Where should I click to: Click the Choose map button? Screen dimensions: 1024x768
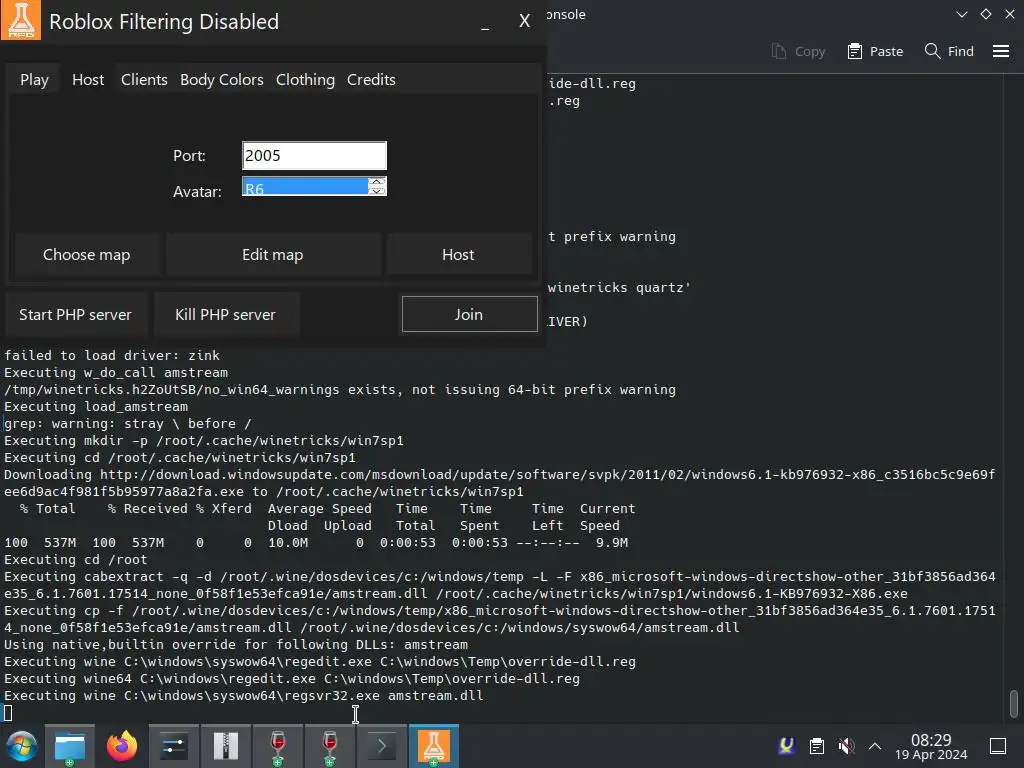[86, 255]
